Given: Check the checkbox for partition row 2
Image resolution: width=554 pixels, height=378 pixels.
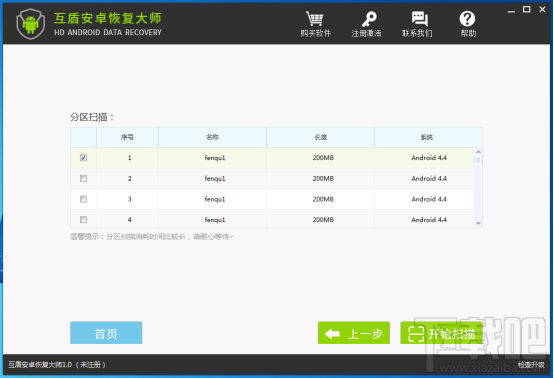Looking at the screenshot, I should pyautogui.click(x=83, y=178).
